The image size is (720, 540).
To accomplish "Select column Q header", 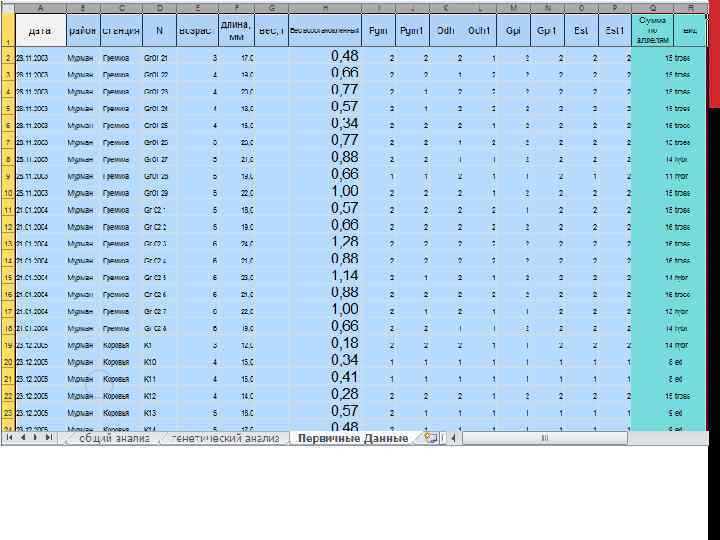I will [652, 8].
